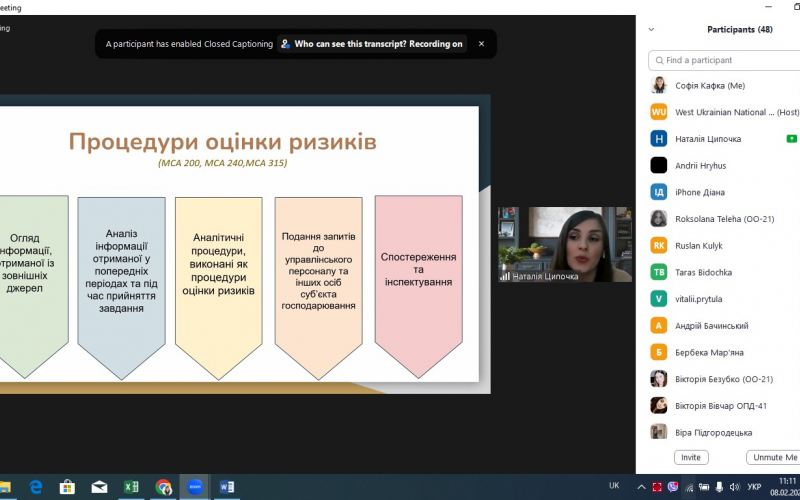Select participant Roksolana Teleha (OO-21)
The height and width of the screenshot is (500, 800).
pyautogui.click(x=723, y=219)
